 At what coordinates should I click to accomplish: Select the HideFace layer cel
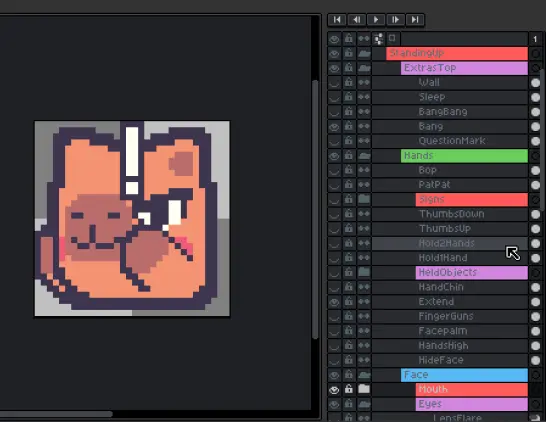(535, 360)
